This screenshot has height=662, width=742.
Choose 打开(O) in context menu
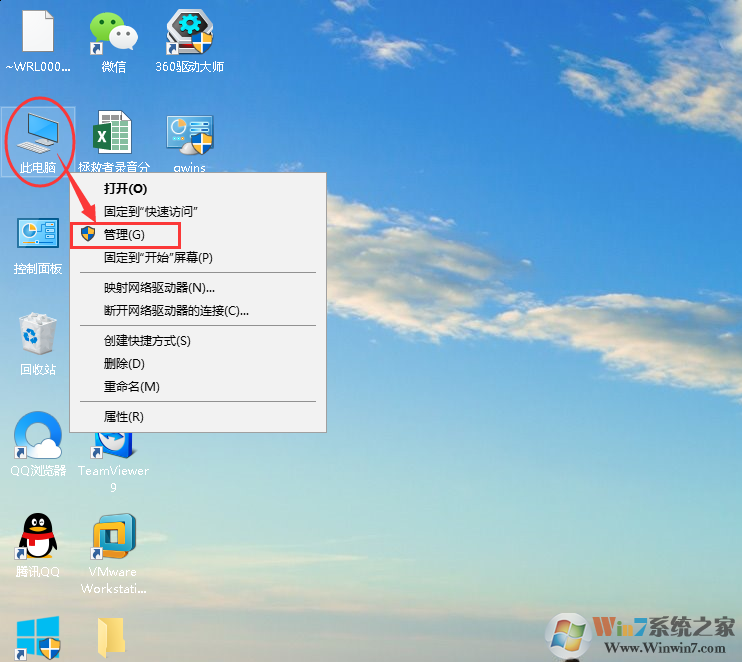click(198, 188)
